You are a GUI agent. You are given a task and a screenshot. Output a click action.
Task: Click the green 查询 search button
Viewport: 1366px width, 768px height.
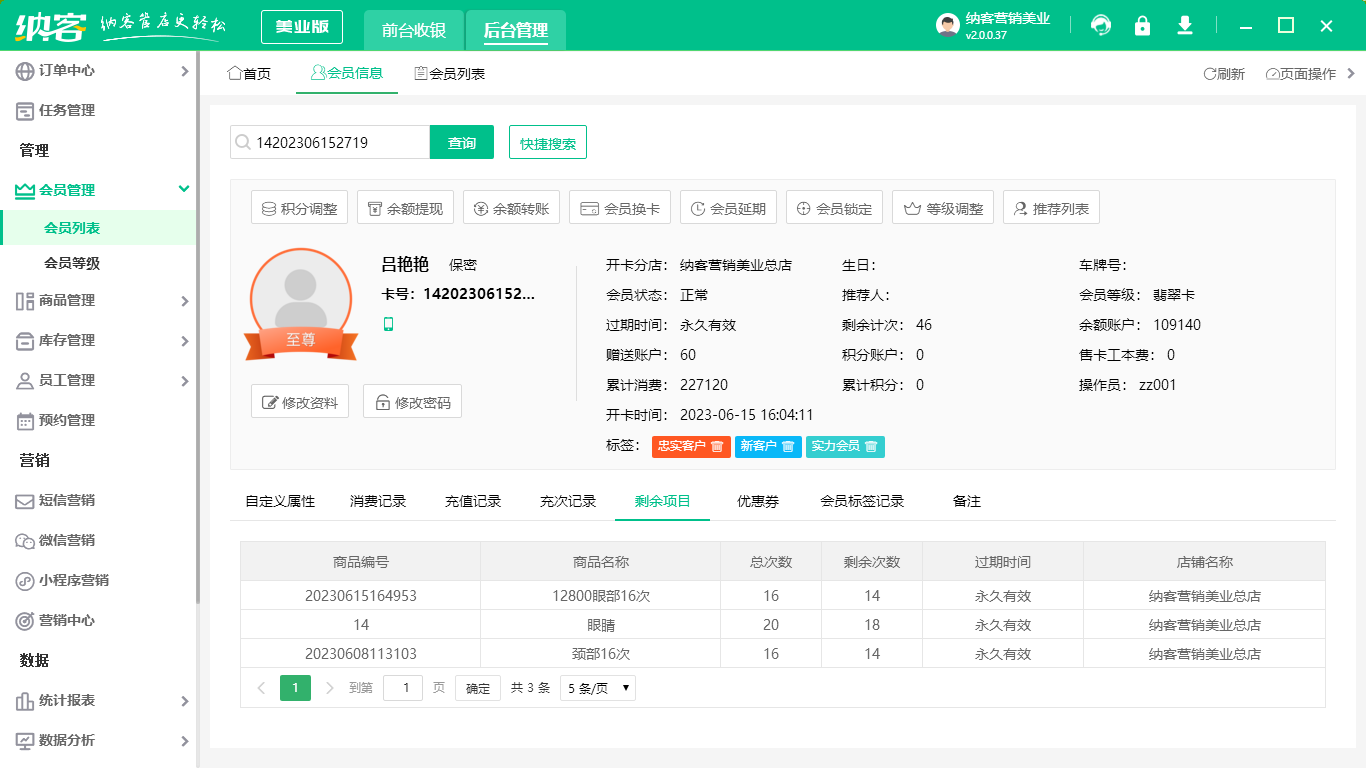(461, 142)
